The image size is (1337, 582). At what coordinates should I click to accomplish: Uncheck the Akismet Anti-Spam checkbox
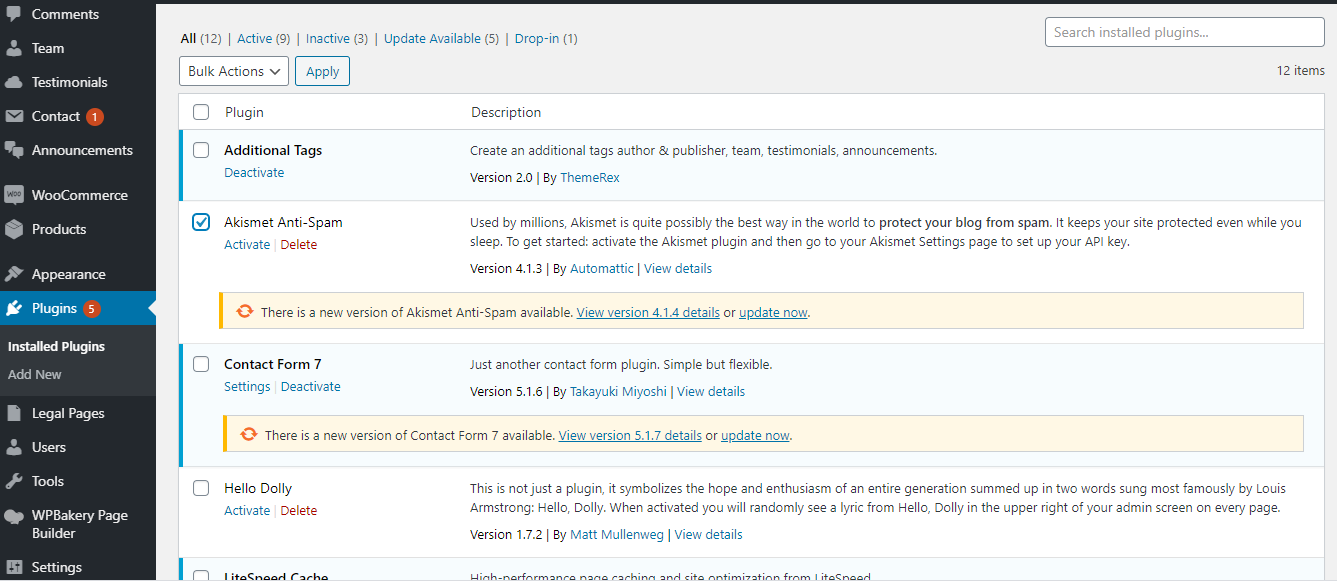click(201, 222)
